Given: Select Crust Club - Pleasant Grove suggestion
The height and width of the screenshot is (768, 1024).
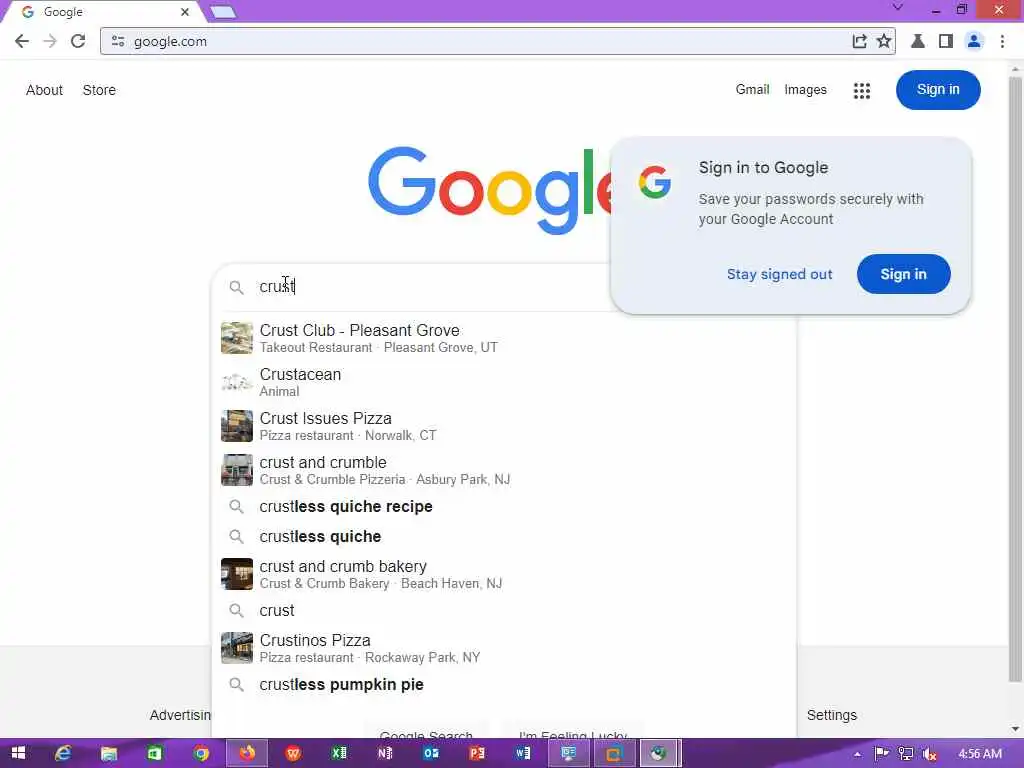Looking at the screenshot, I should [504, 338].
